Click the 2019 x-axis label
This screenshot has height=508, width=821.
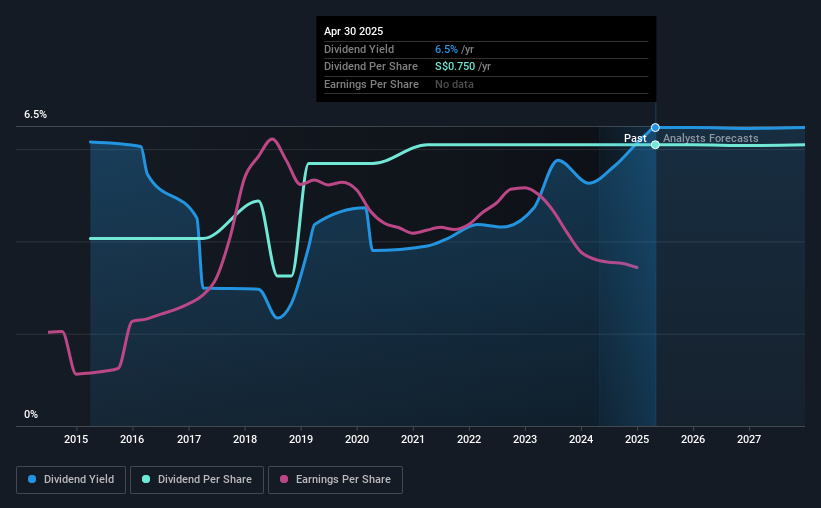click(x=301, y=439)
